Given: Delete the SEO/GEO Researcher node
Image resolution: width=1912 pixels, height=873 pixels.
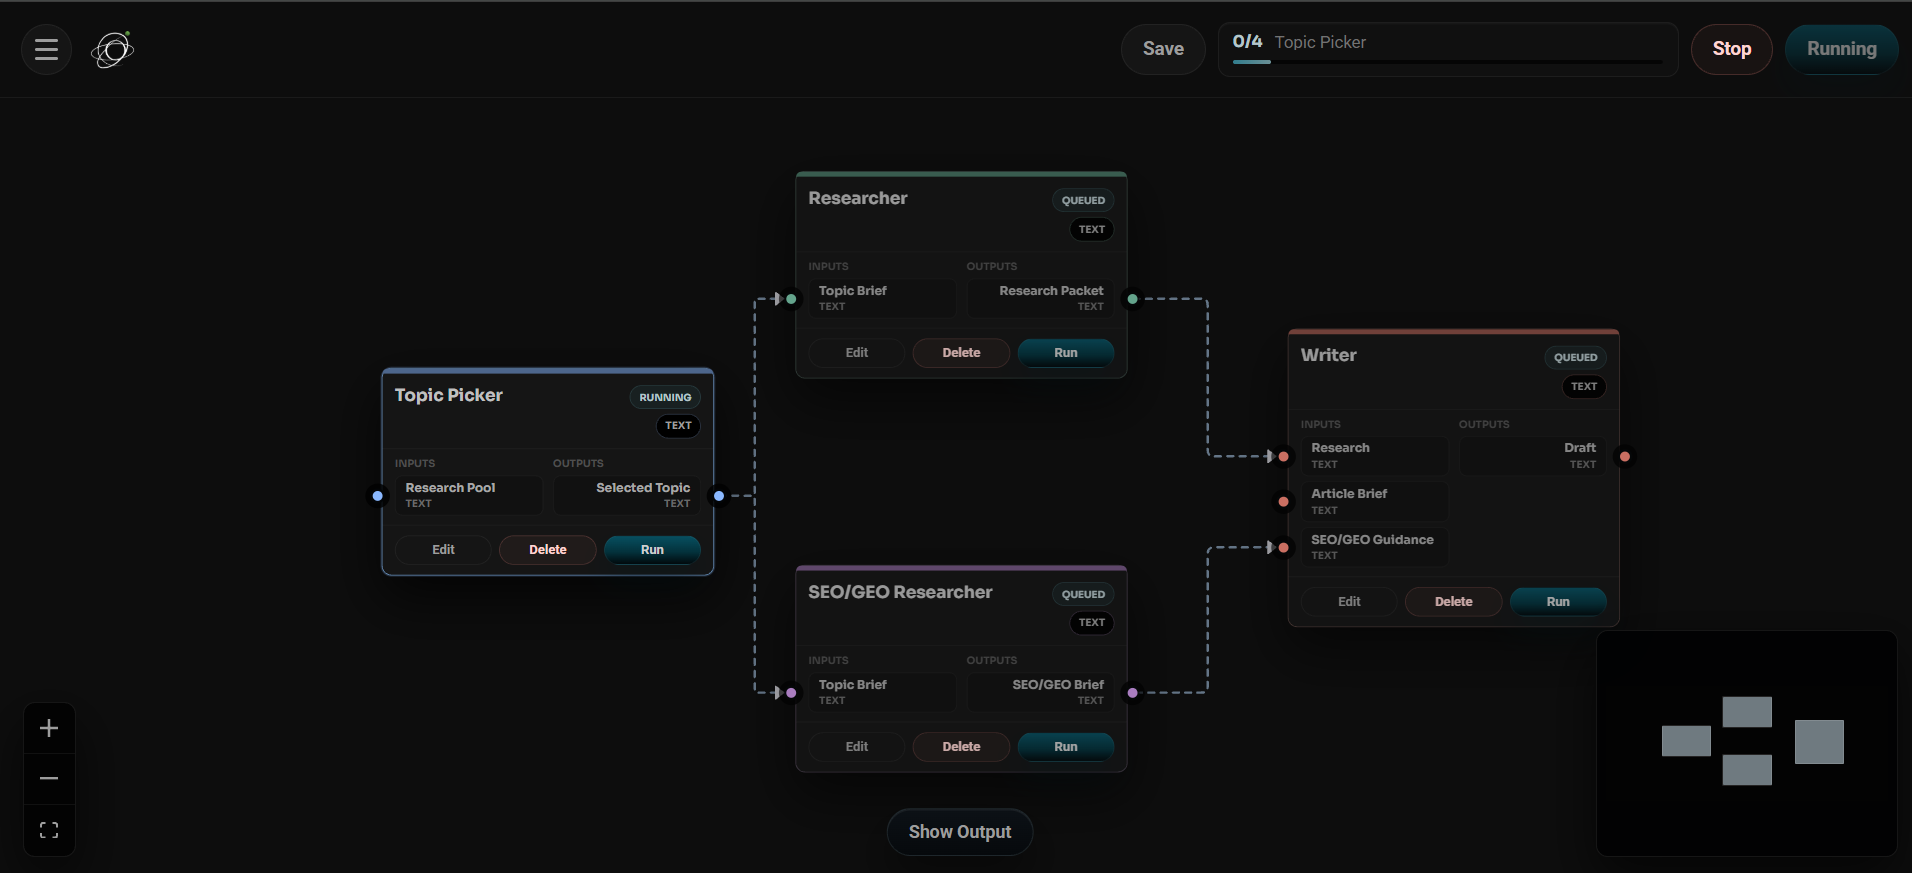Looking at the screenshot, I should click(961, 747).
